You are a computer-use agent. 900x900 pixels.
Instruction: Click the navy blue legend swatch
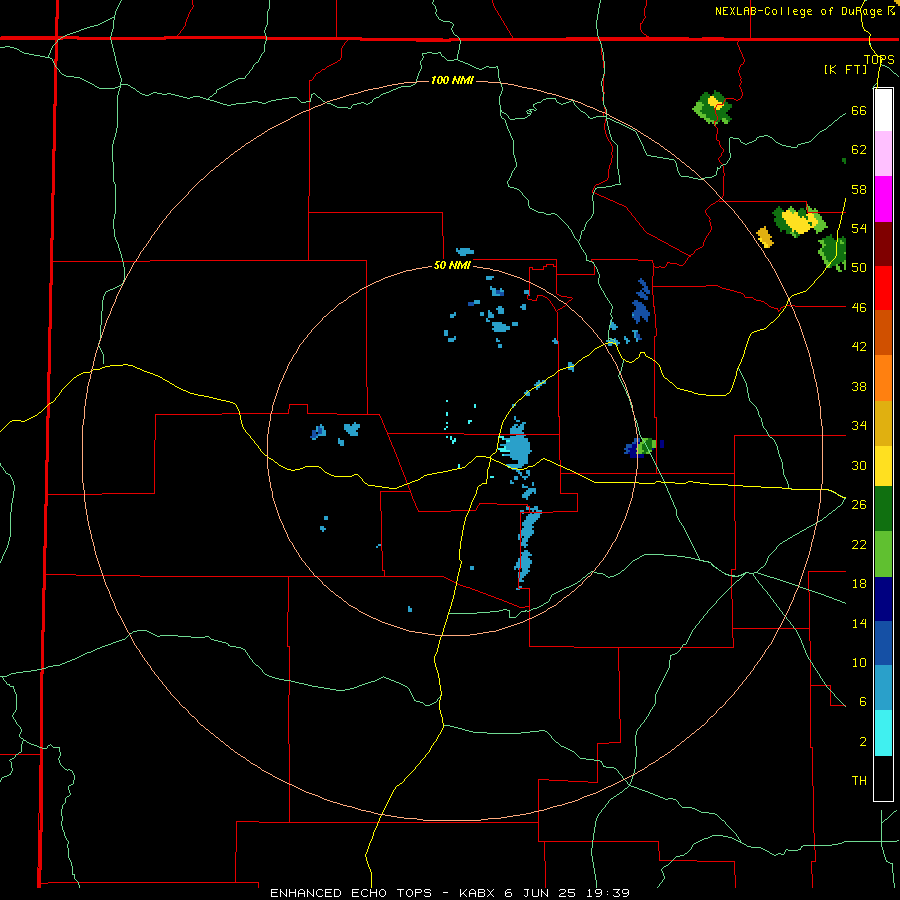[883, 599]
